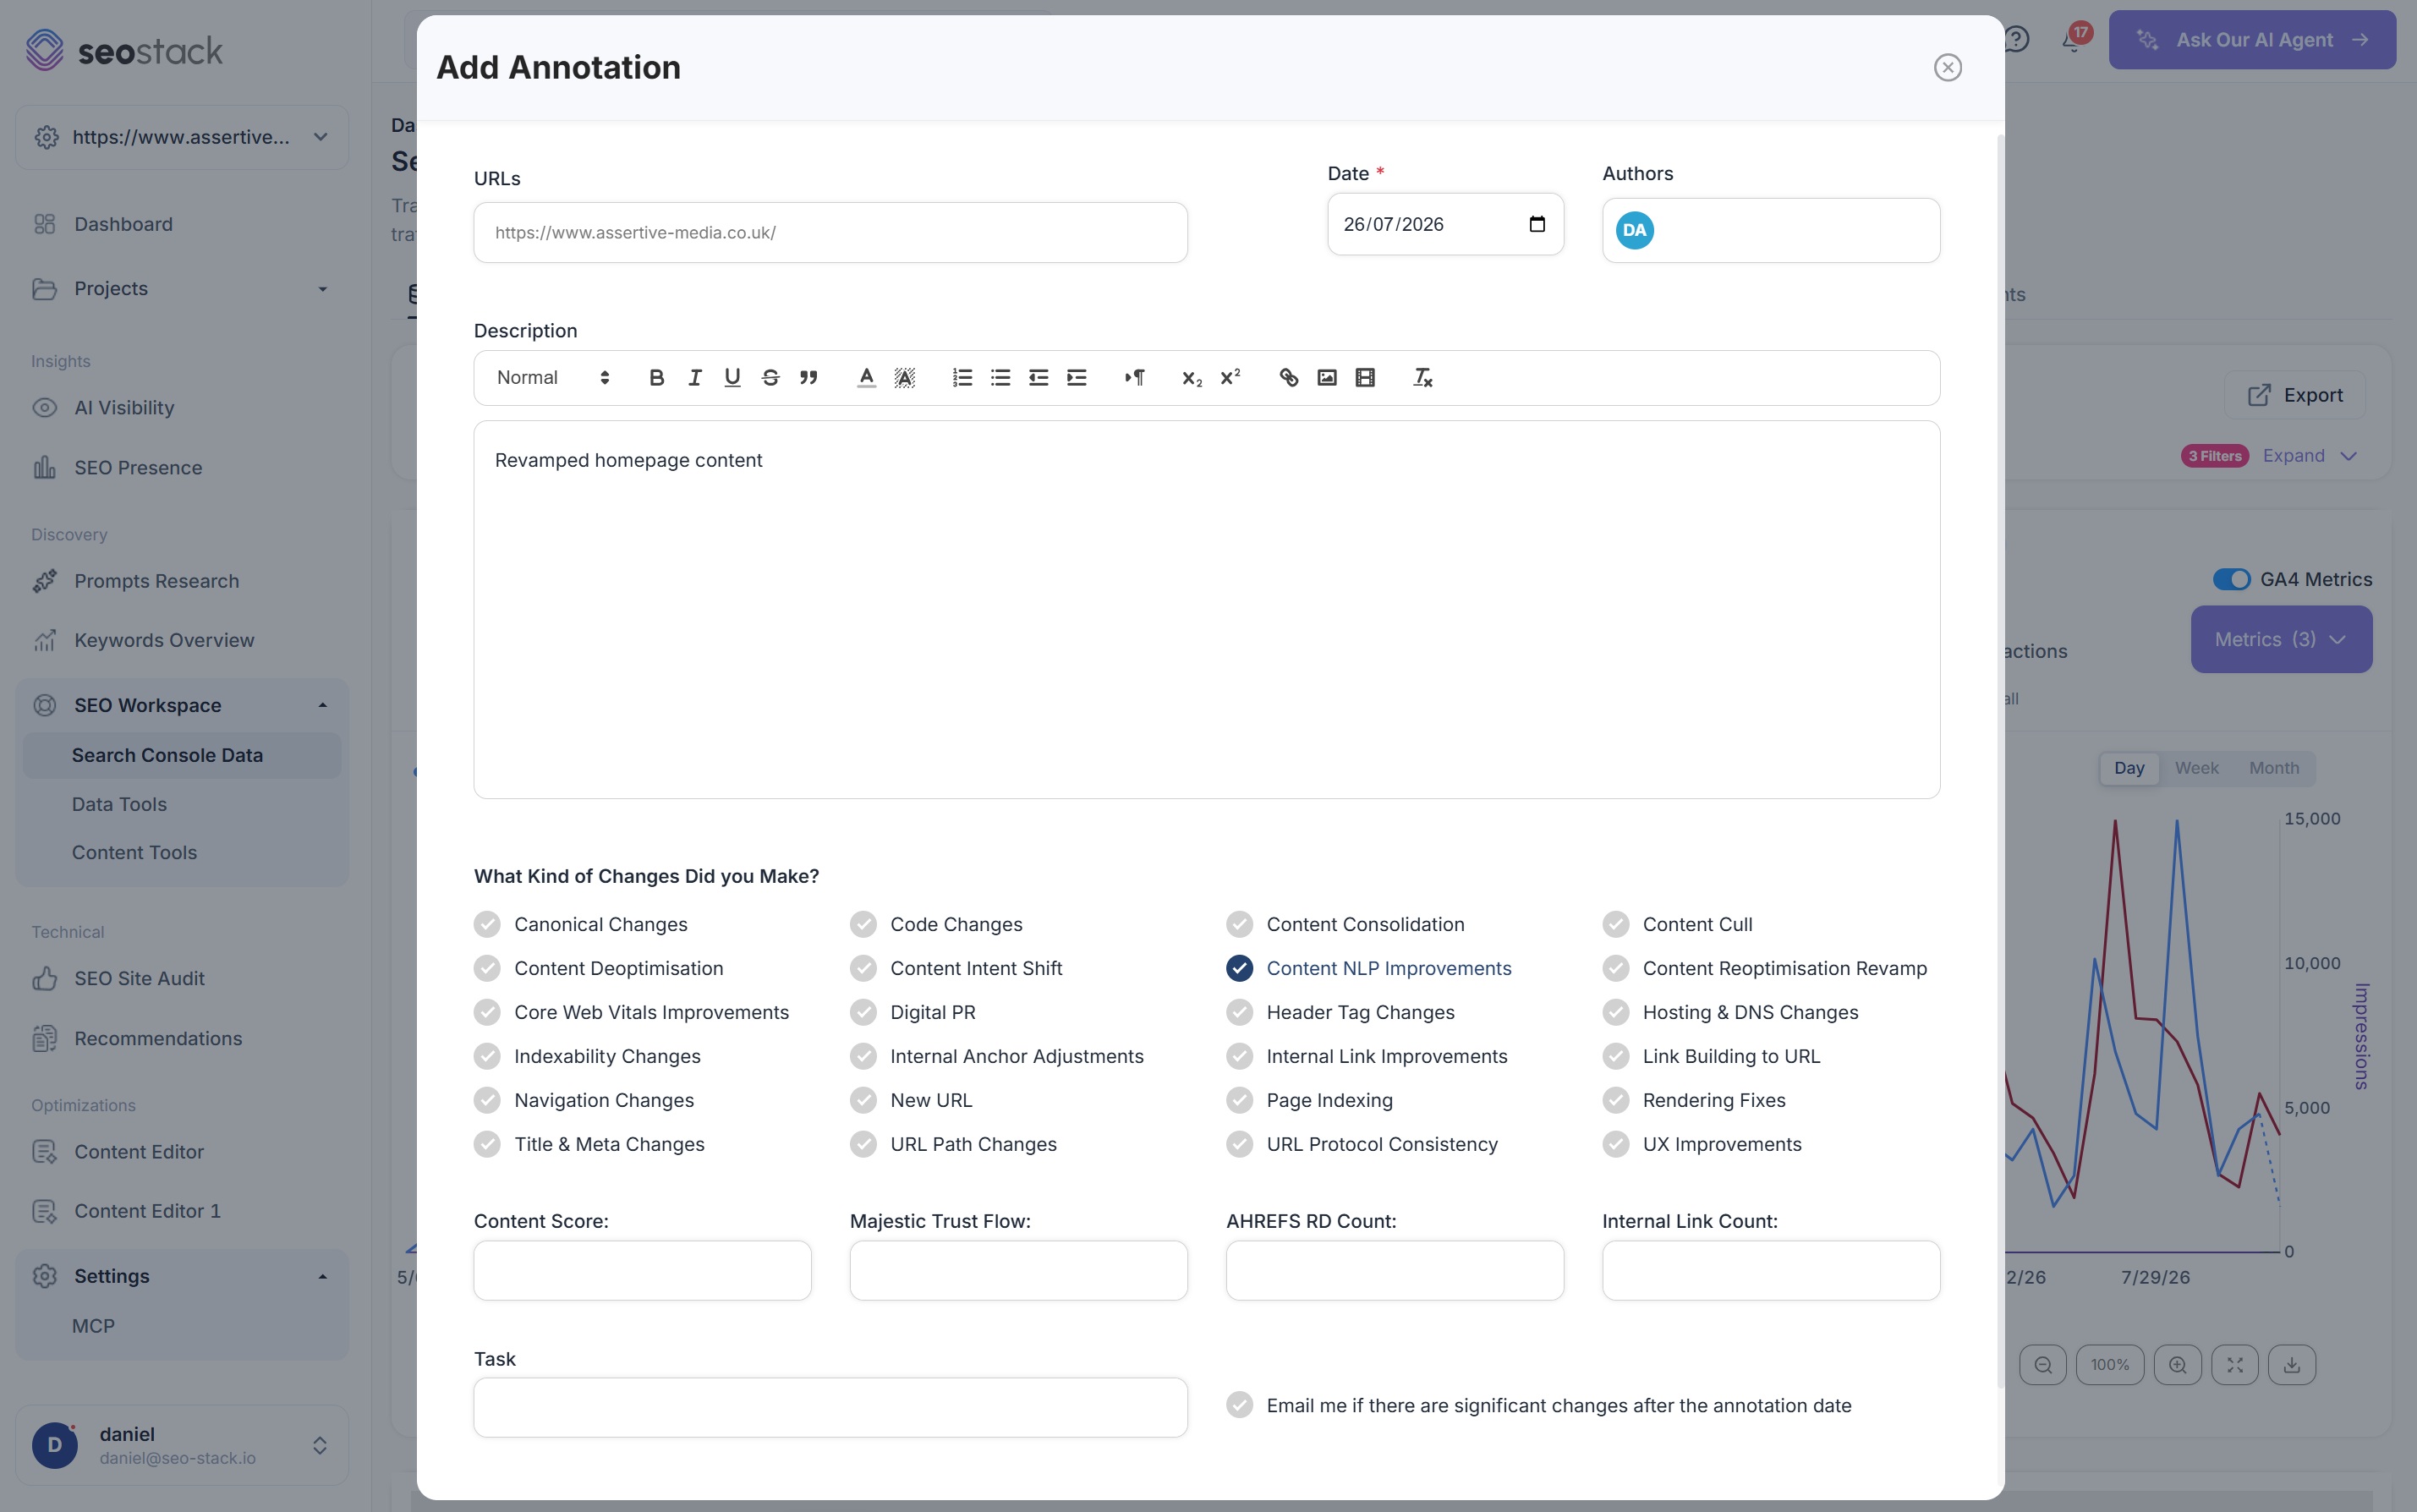Expand the Projects menu
The image size is (2417, 1512).
pyautogui.click(x=182, y=289)
